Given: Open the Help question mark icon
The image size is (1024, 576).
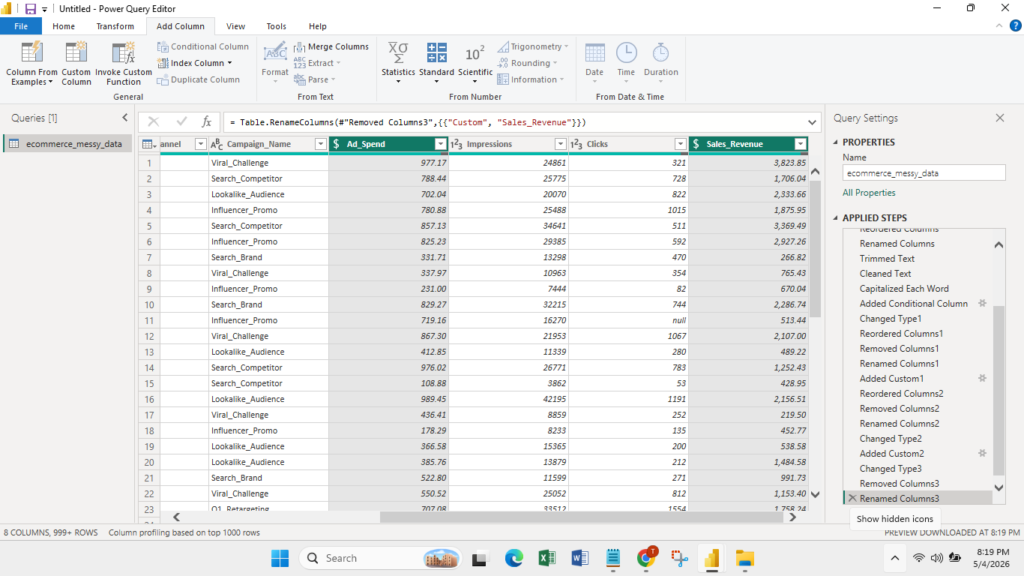Looking at the screenshot, I should (x=1015, y=26).
